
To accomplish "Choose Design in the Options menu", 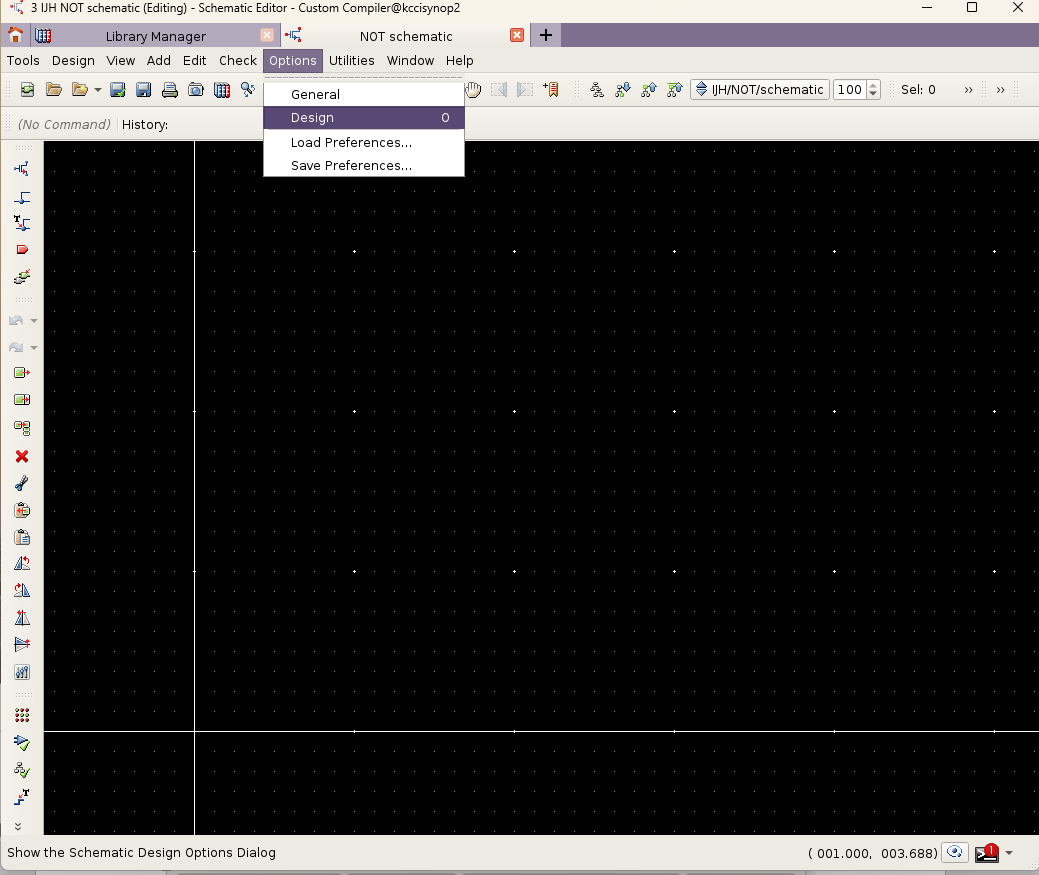I will [x=364, y=117].
